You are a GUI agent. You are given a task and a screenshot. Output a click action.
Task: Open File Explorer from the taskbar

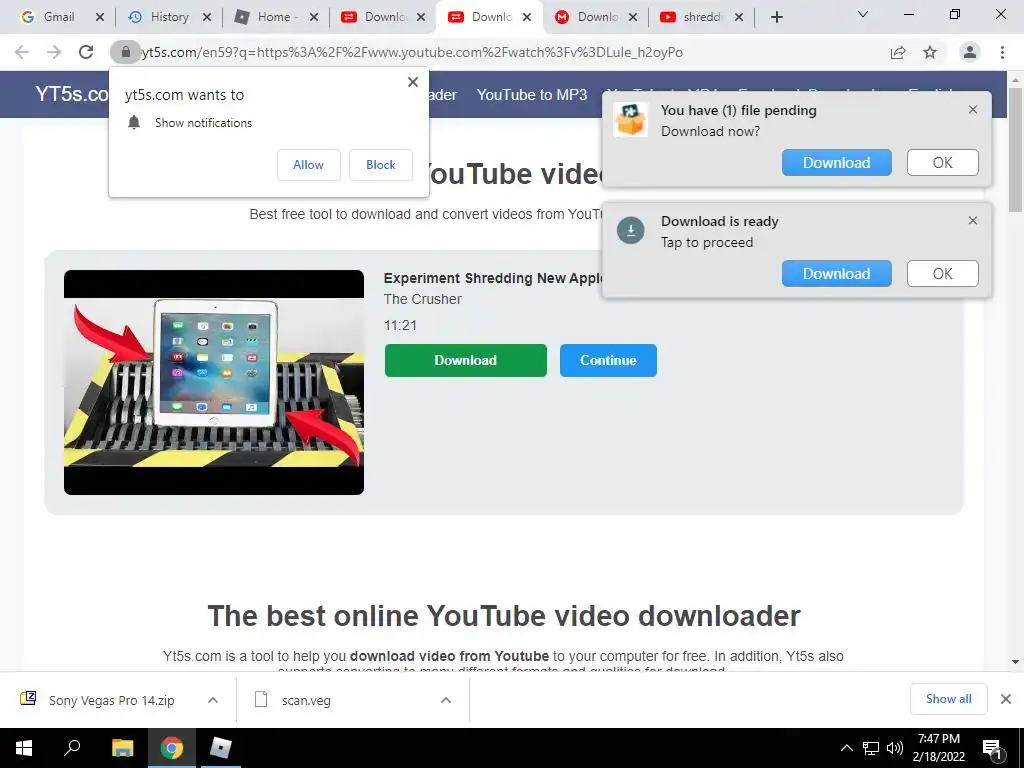point(122,748)
